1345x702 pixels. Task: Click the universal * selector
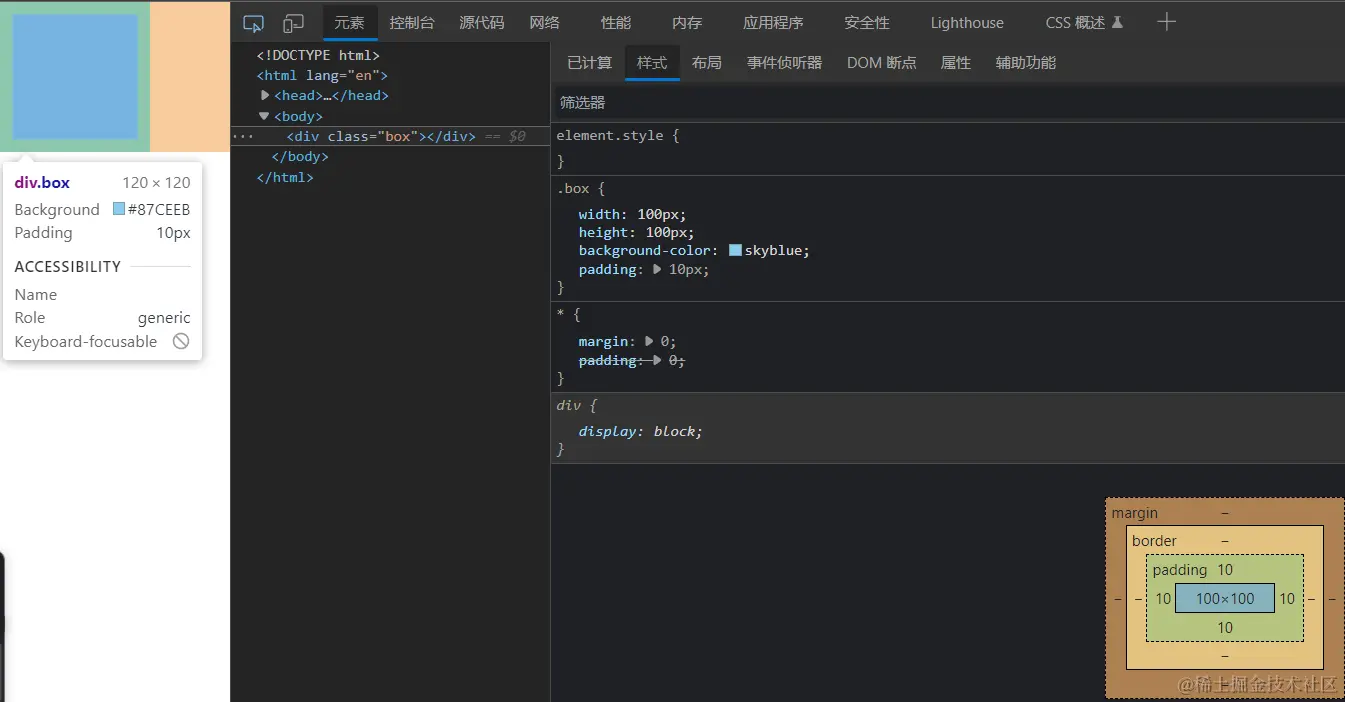click(x=561, y=314)
